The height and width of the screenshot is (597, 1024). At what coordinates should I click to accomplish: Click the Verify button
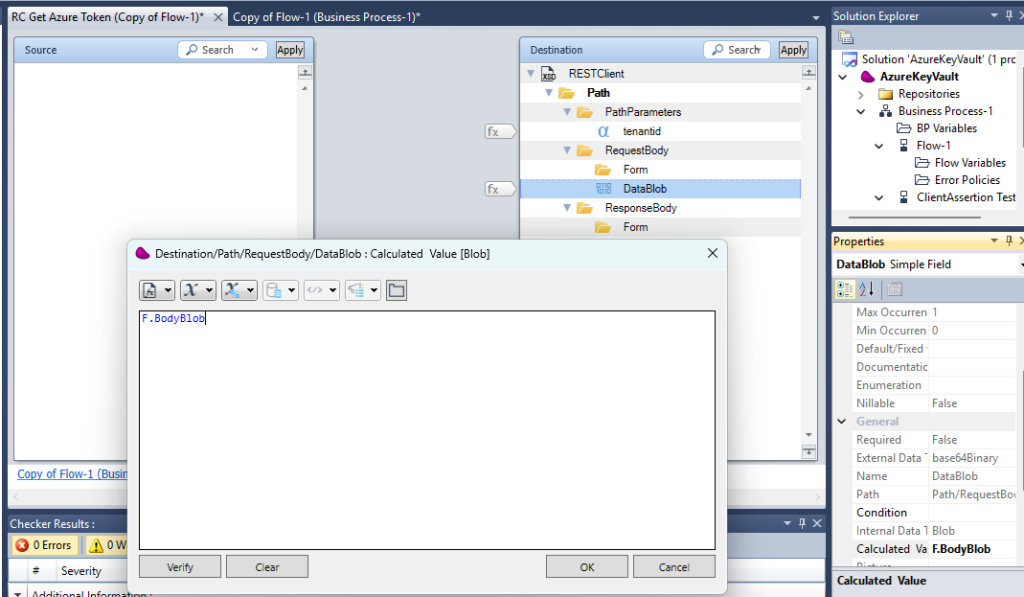pyautogui.click(x=180, y=567)
